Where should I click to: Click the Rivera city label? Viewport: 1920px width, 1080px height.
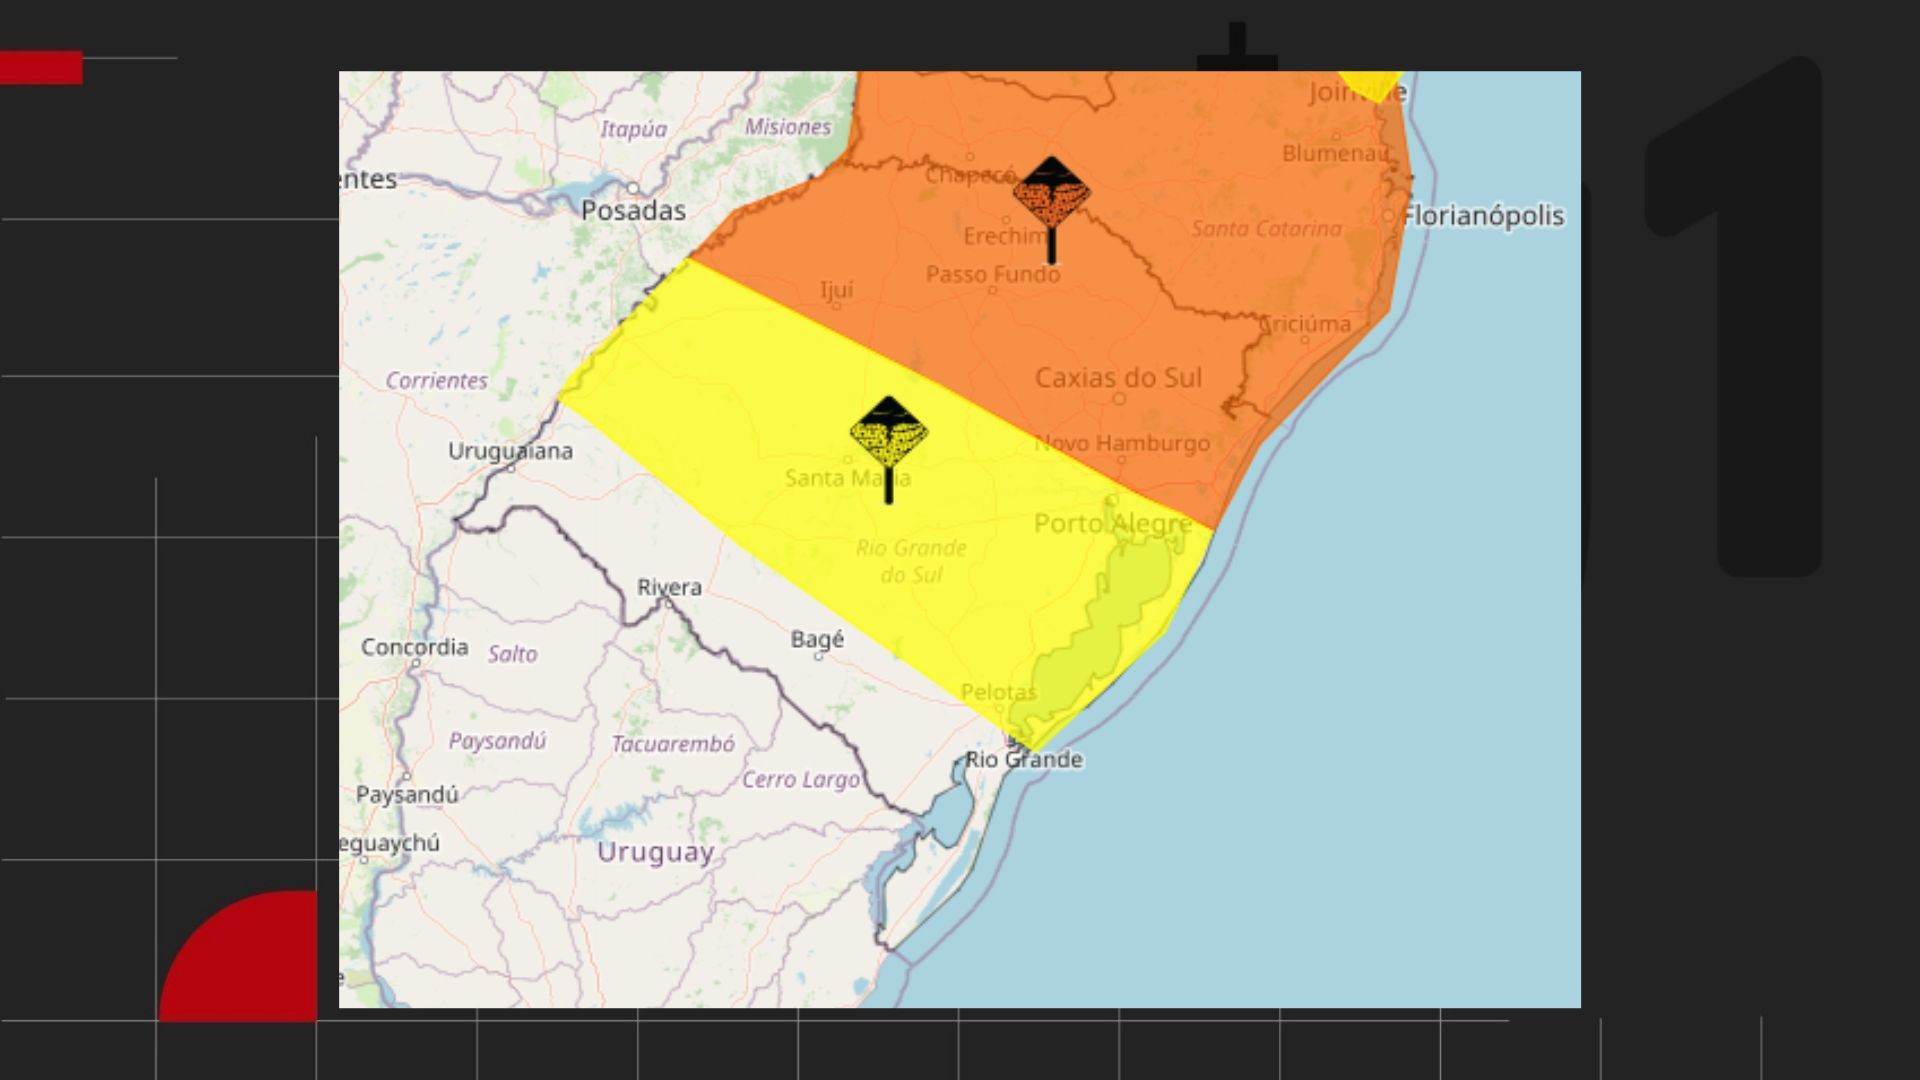coord(669,587)
